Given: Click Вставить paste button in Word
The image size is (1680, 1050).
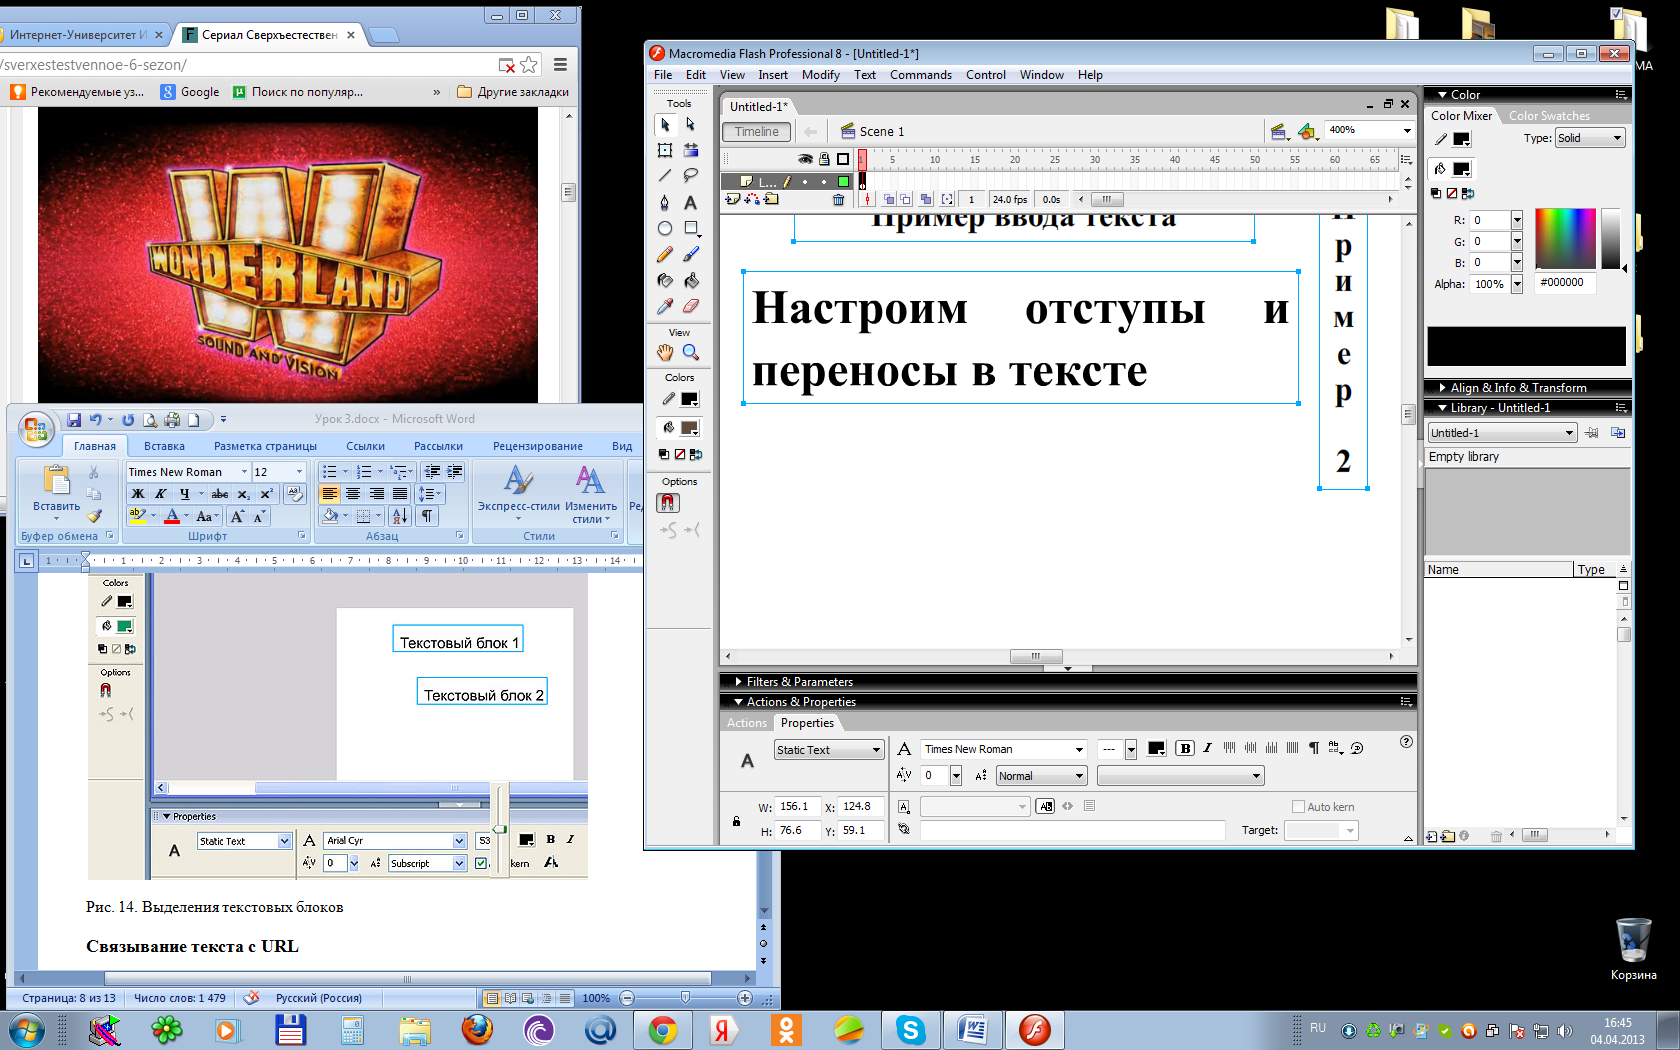Looking at the screenshot, I should tap(56, 492).
